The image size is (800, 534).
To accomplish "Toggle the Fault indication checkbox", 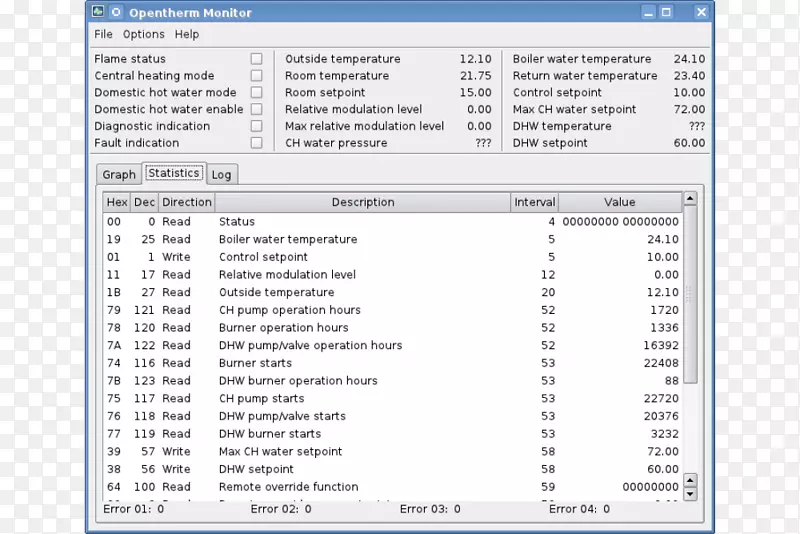I will click(257, 143).
